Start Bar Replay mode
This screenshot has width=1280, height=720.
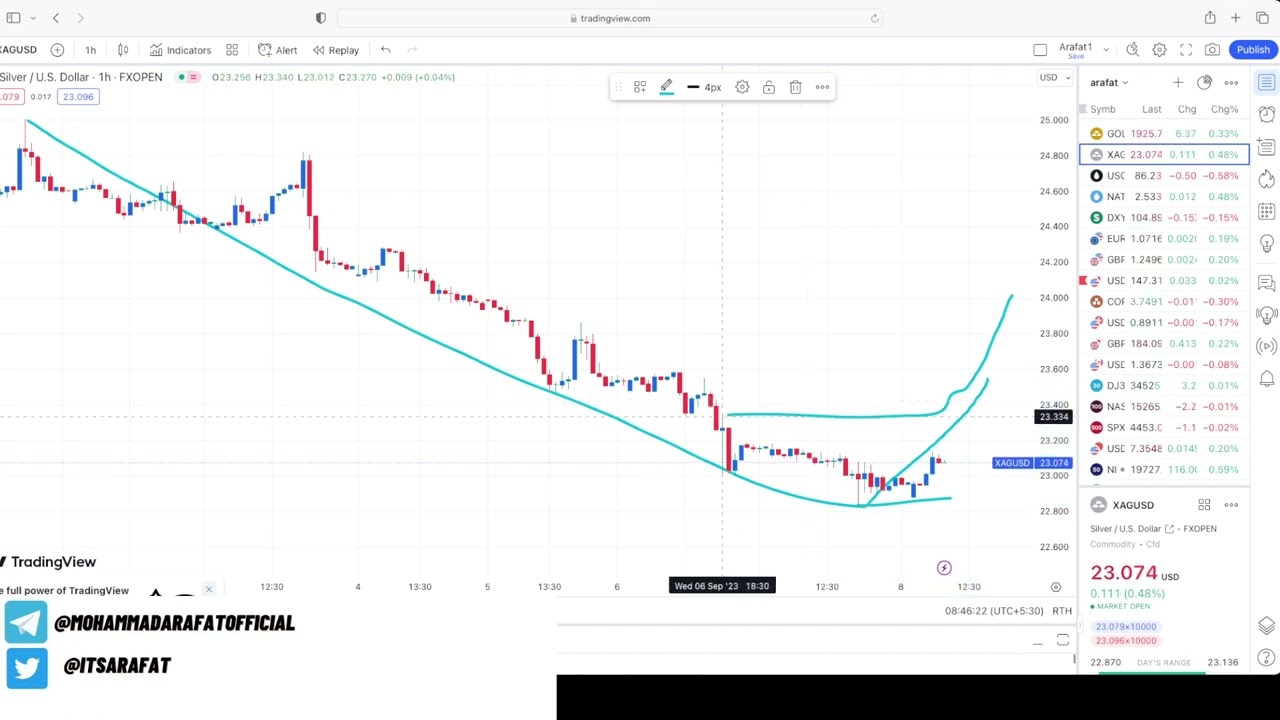(x=335, y=50)
